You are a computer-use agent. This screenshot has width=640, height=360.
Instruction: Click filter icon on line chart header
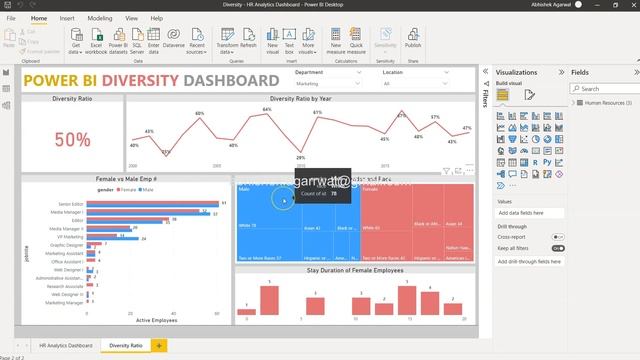click(x=447, y=171)
